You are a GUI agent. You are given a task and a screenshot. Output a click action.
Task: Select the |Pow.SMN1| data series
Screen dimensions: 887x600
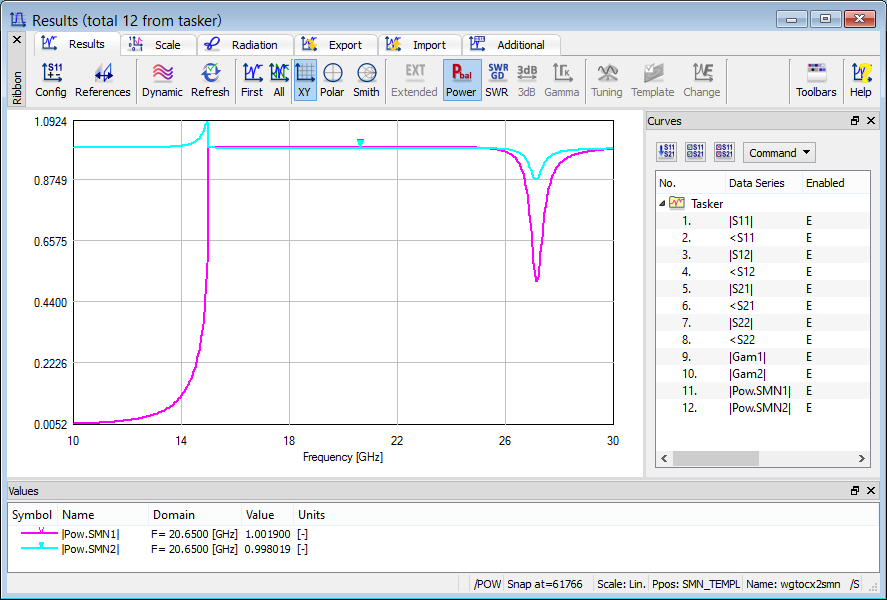pyautogui.click(x=759, y=391)
